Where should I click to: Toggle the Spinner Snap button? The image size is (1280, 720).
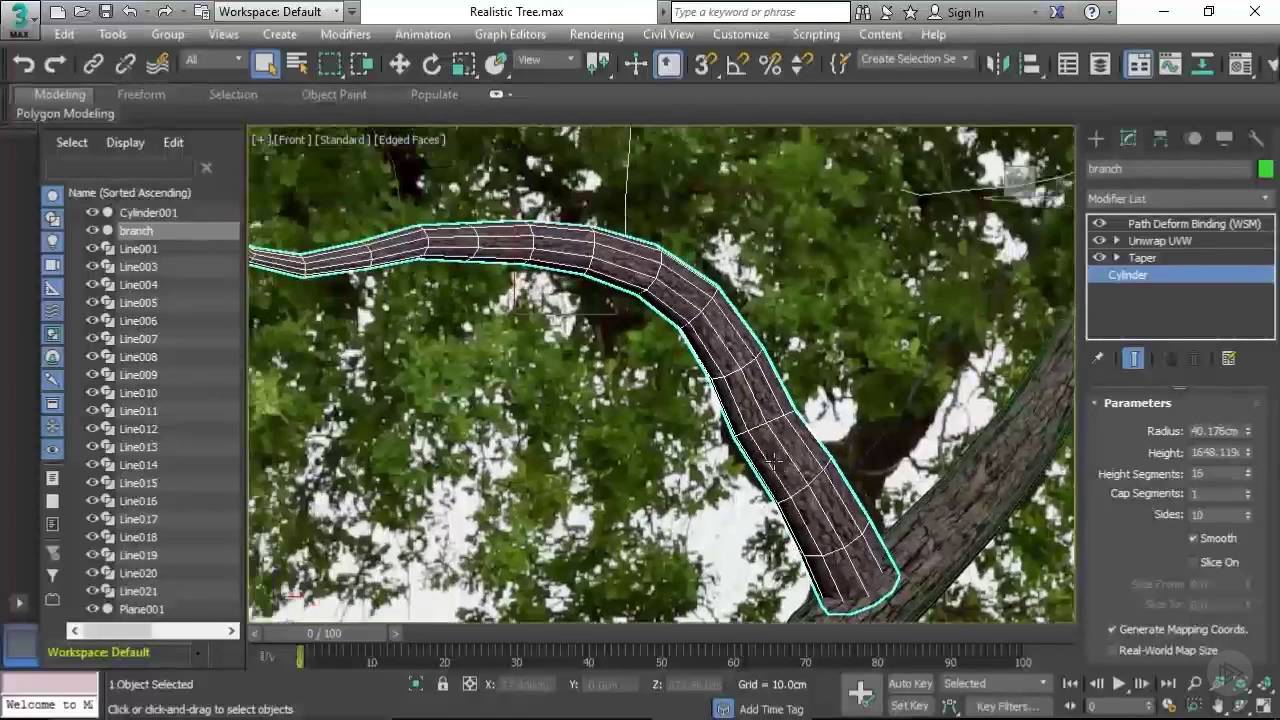802,64
